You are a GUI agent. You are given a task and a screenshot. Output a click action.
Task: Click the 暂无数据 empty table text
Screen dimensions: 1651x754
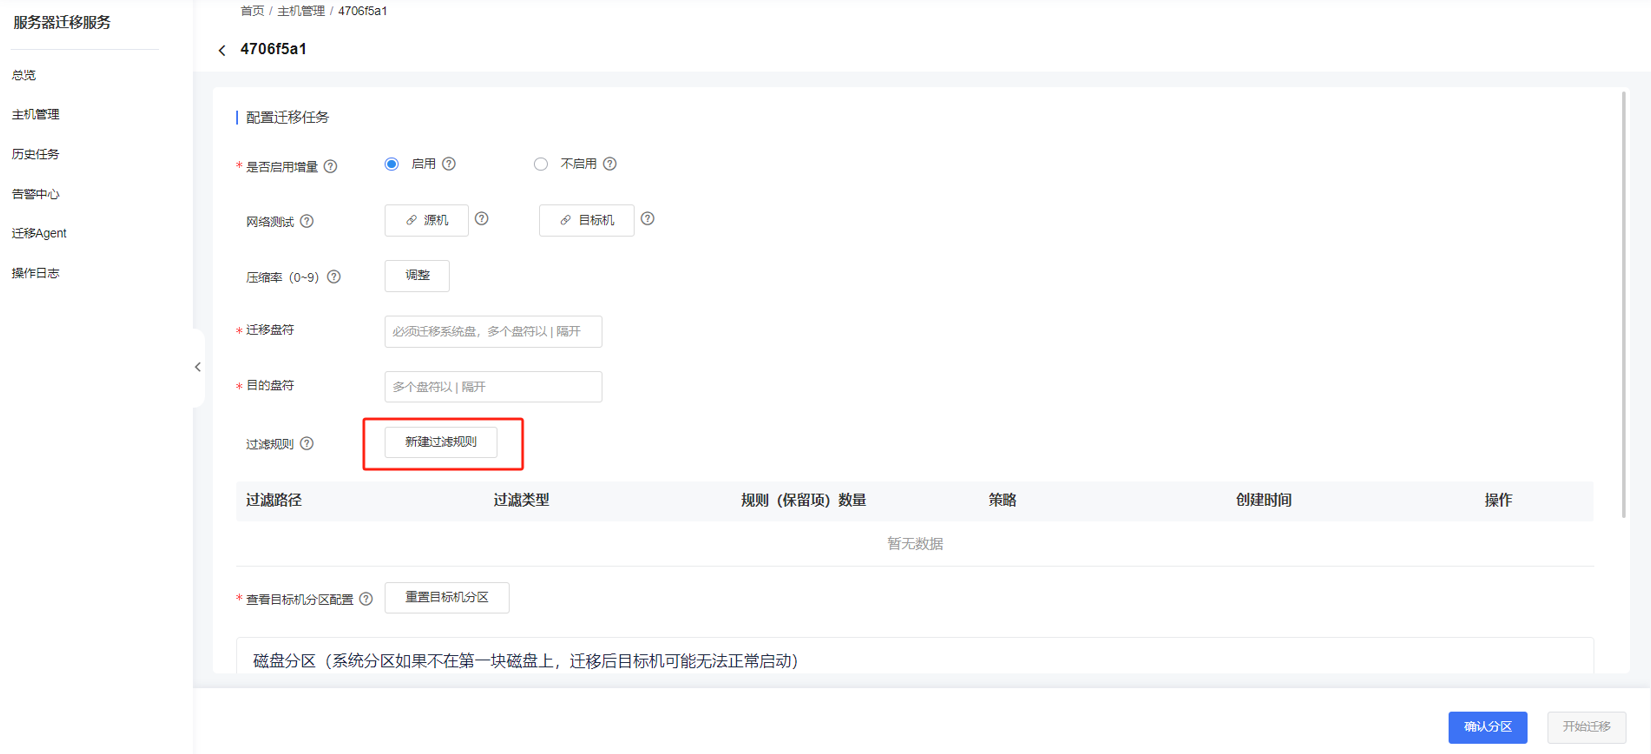click(915, 544)
